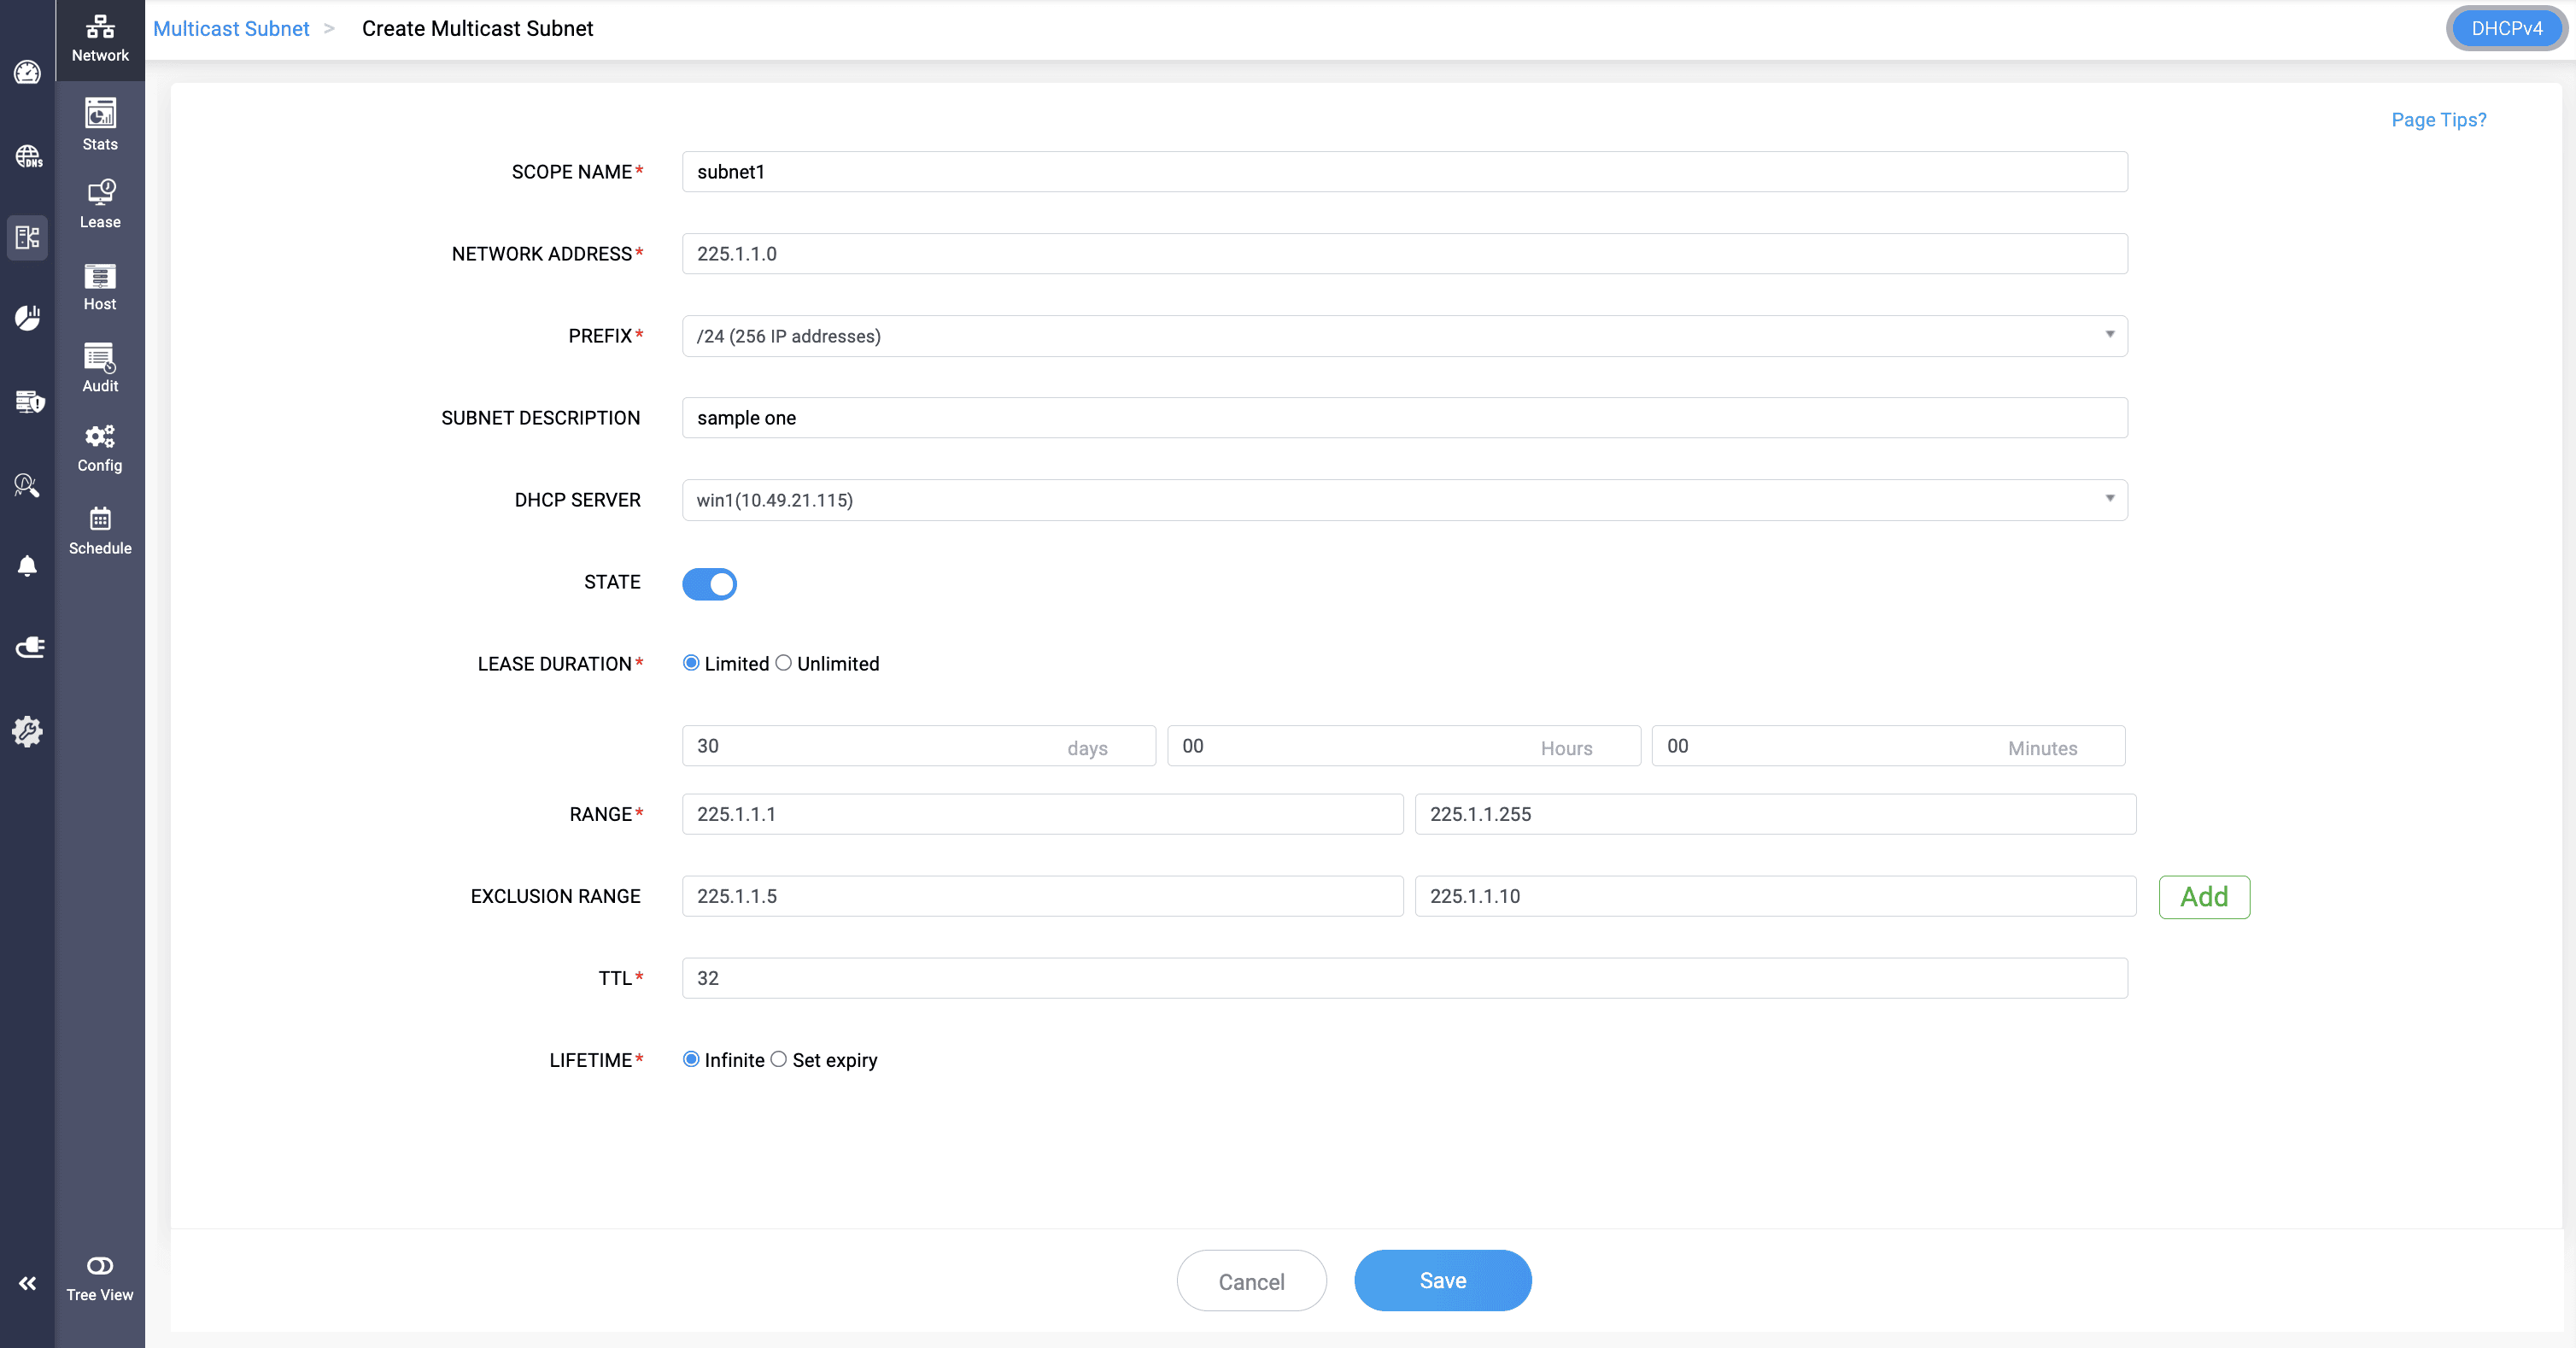Choose the Set expiry lifetime option
The width and height of the screenshot is (2576, 1348).
[779, 1059]
